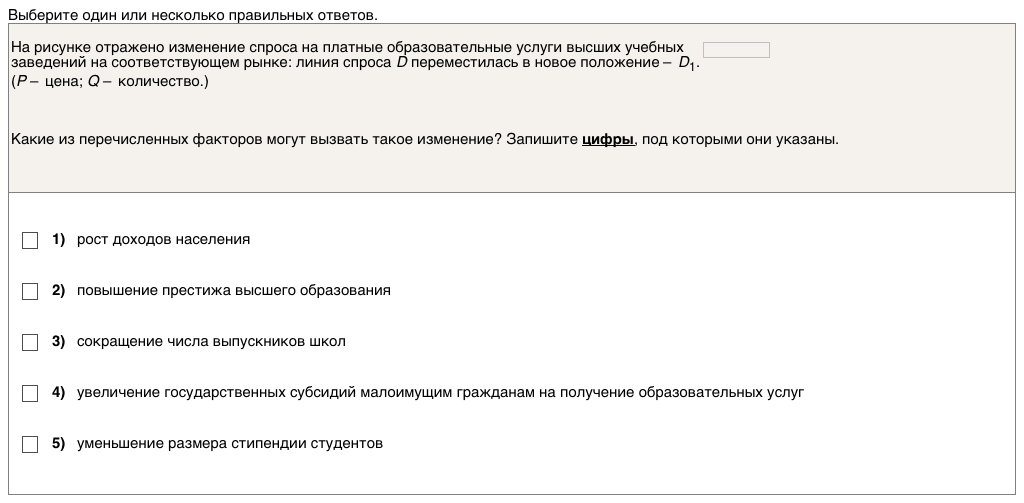The width and height of the screenshot is (1024, 503).
Task: Click instruction "Выберите один или несколько правильных ответов"
Action: point(193,16)
